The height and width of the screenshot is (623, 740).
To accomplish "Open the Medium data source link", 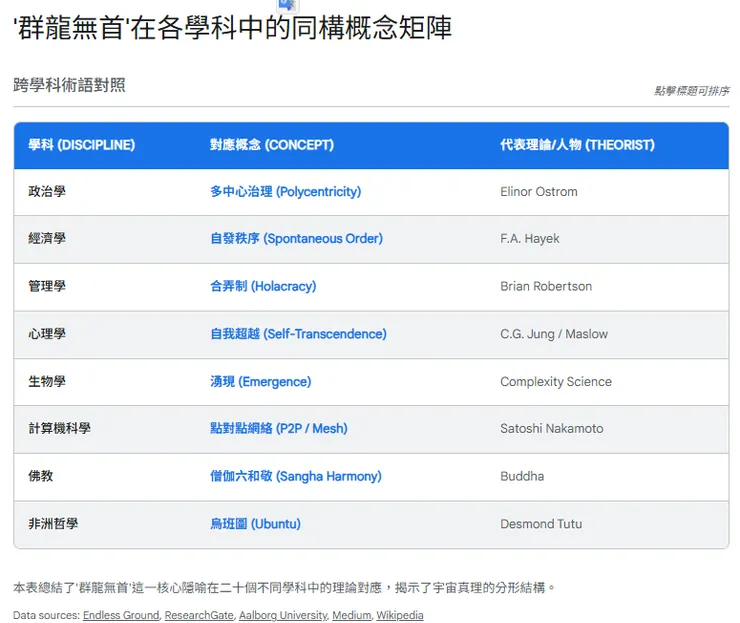I will (x=352, y=615).
